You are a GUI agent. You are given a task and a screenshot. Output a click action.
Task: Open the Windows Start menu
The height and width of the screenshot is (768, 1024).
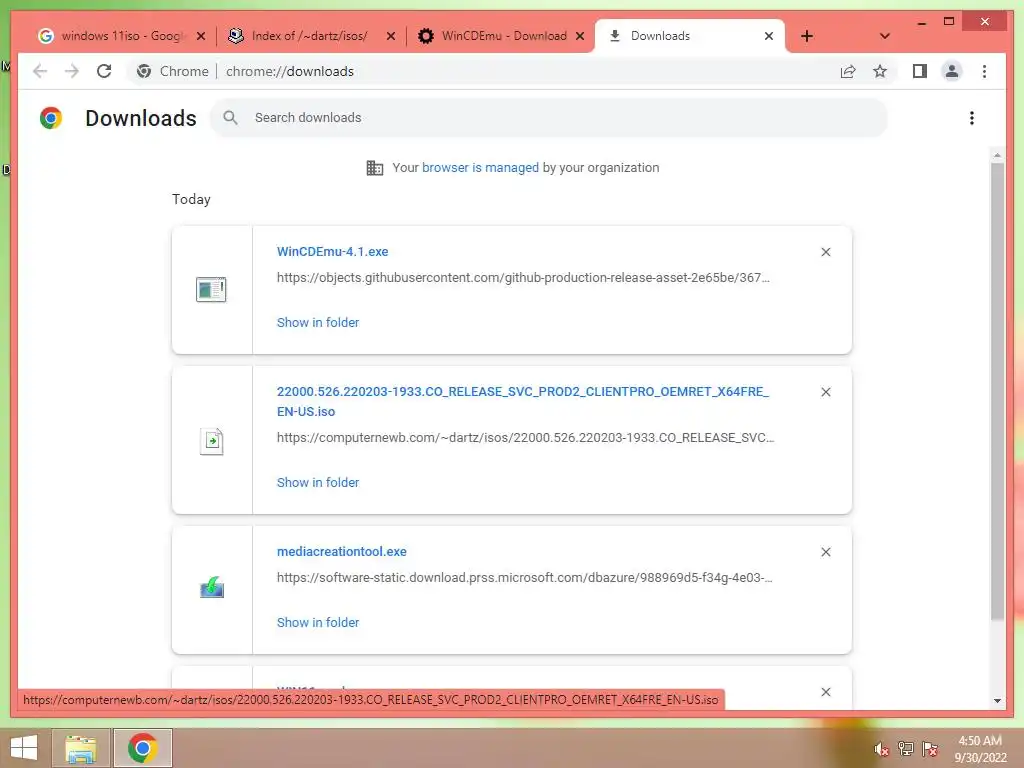pos(24,748)
